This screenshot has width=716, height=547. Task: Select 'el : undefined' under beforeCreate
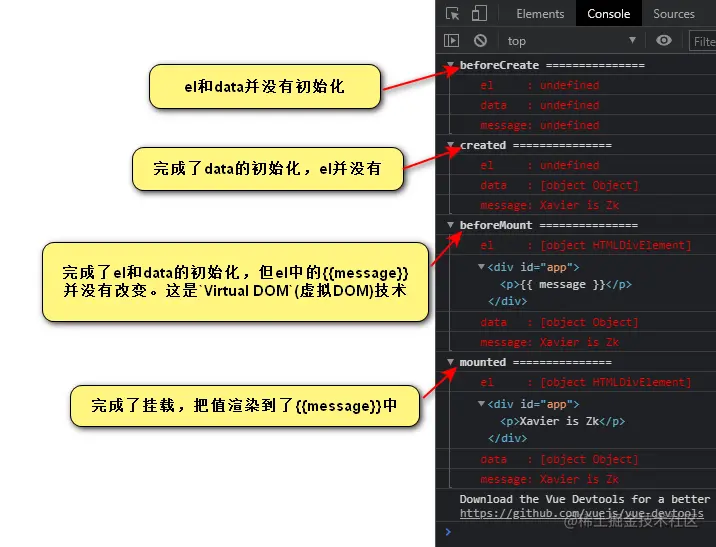[539, 85]
